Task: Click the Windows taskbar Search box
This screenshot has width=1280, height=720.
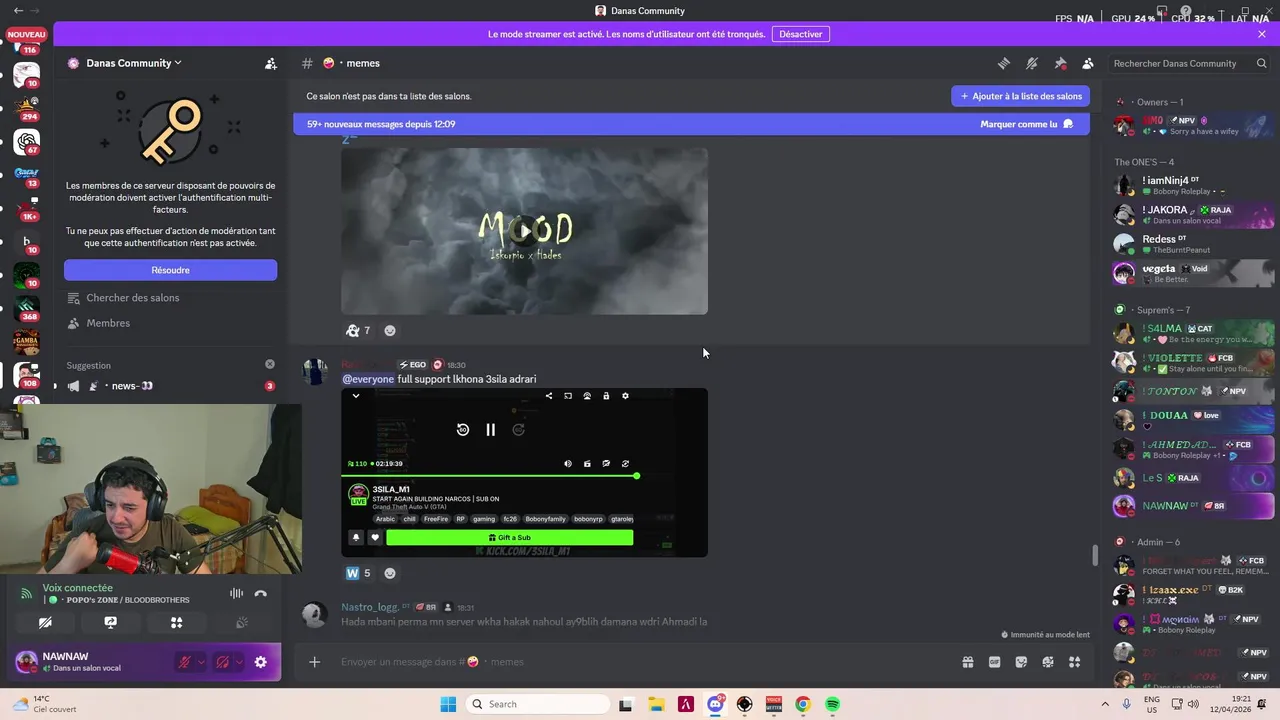Action: [539, 704]
